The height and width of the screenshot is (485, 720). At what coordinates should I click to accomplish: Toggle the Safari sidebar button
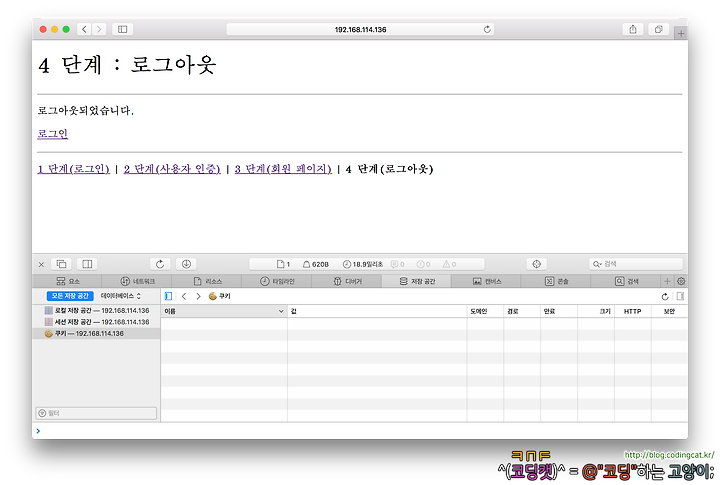click(123, 29)
